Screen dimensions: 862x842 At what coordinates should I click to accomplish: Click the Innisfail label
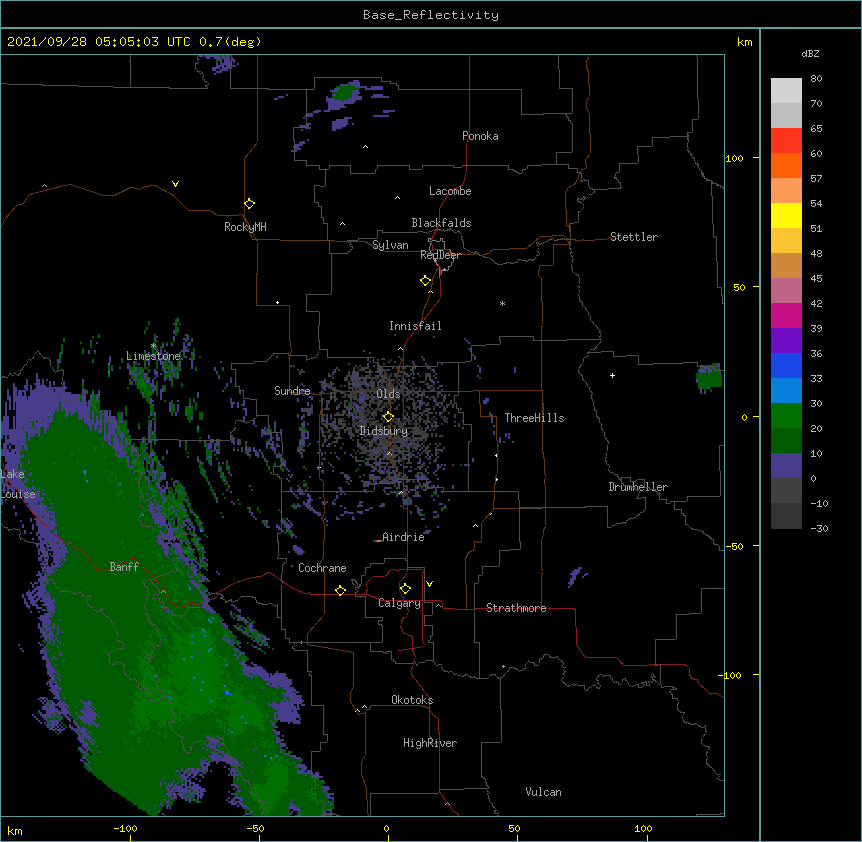pyautogui.click(x=415, y=326)
